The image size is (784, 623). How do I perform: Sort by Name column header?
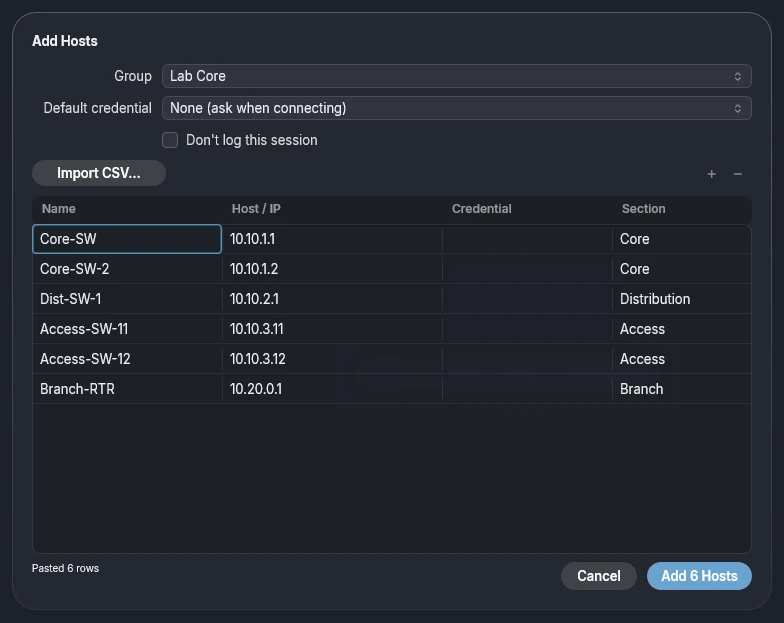[58, 209]
